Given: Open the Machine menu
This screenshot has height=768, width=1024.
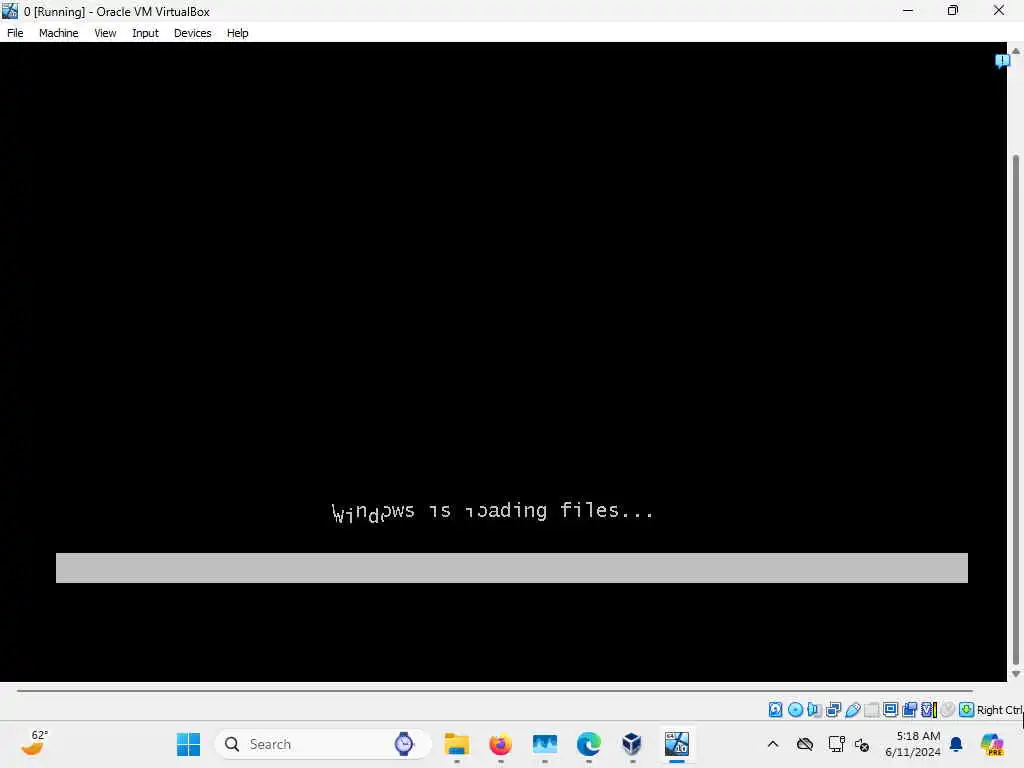Looking at the screenshot, I should pyautogui.click(x=58, y=33).
